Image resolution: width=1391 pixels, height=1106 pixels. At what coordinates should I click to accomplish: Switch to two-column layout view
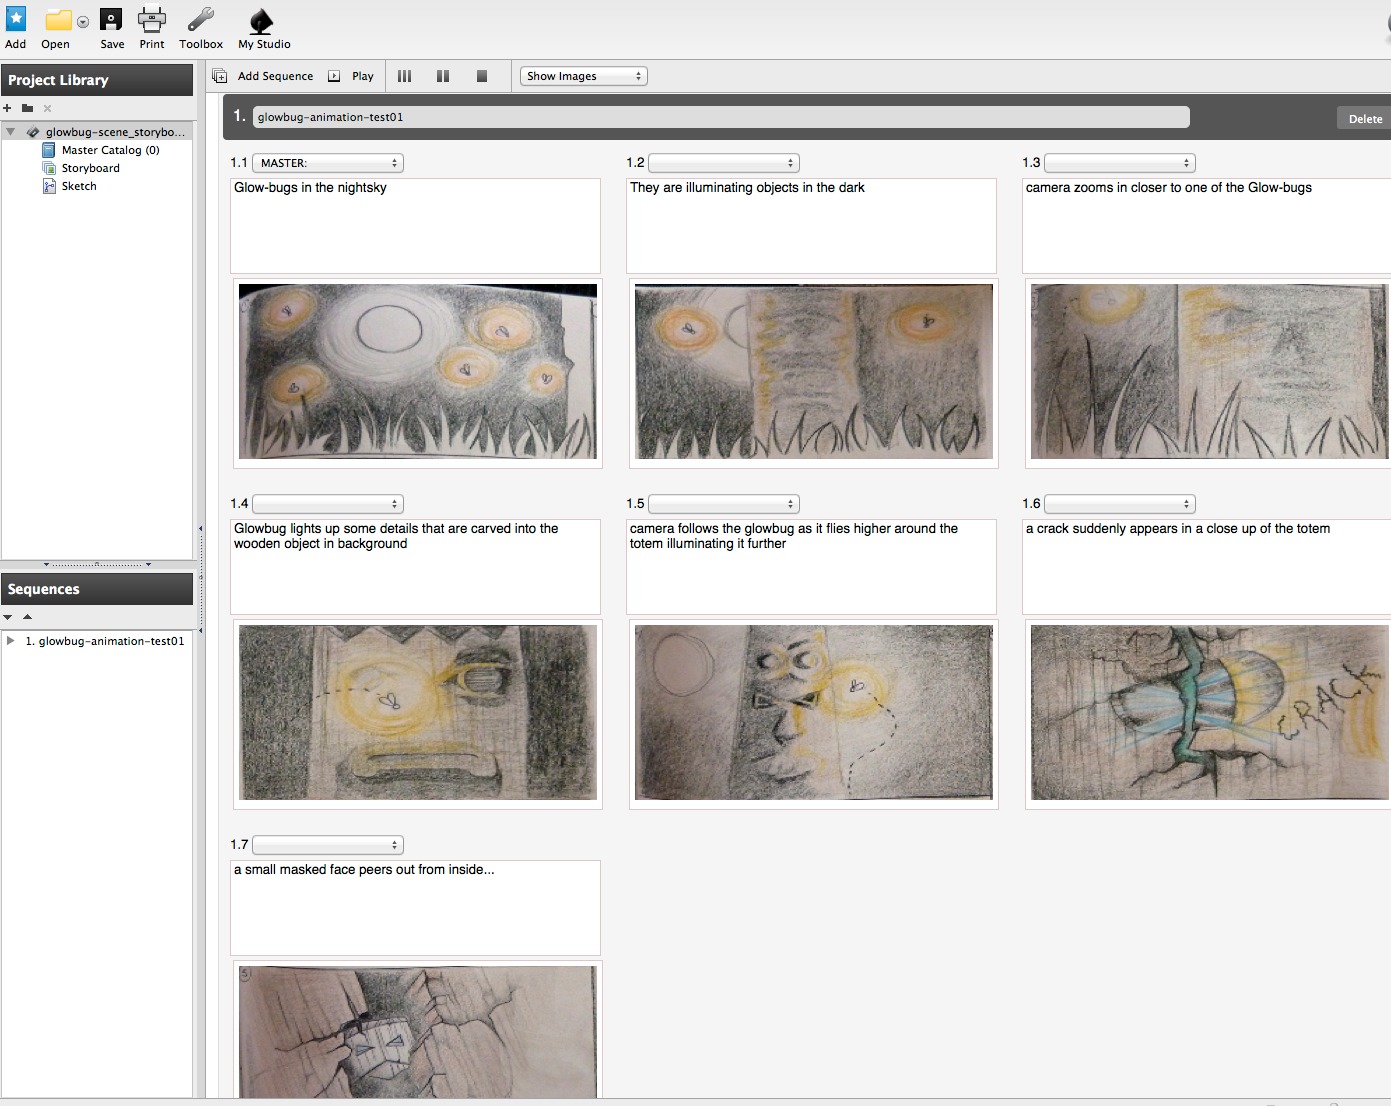pos(443,76)
